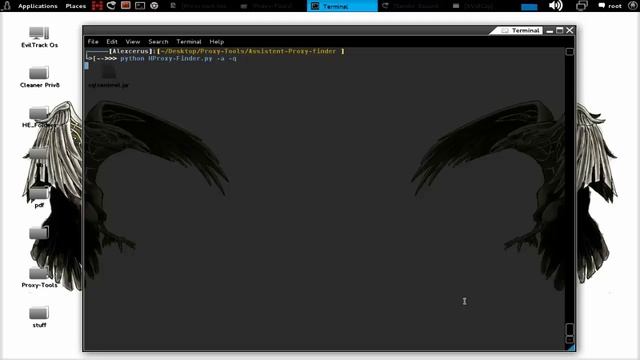
Task: Select the Proxy-Tools desktop folder
Action: [39, 278]
